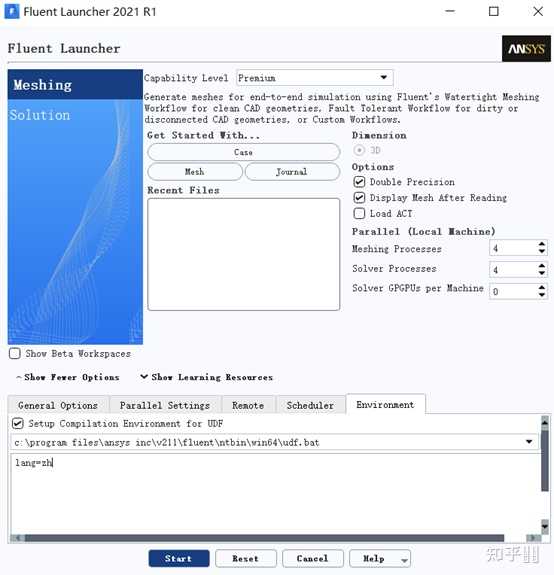The height and width of the screenshot is (575, 554).
Task: Click the ANSYS logo
Action: (x=526, y=48)
